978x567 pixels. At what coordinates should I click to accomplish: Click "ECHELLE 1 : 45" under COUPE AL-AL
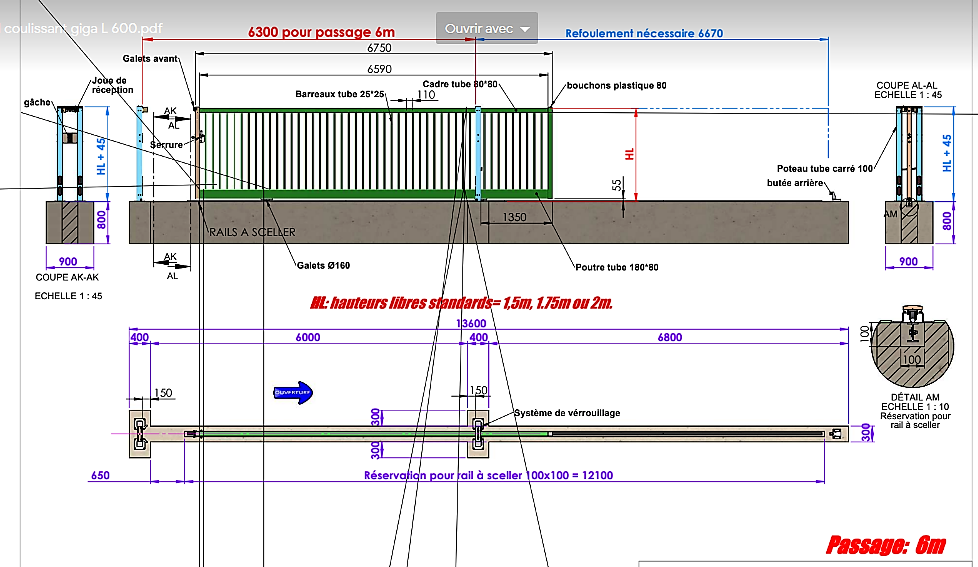coord(908,95)
